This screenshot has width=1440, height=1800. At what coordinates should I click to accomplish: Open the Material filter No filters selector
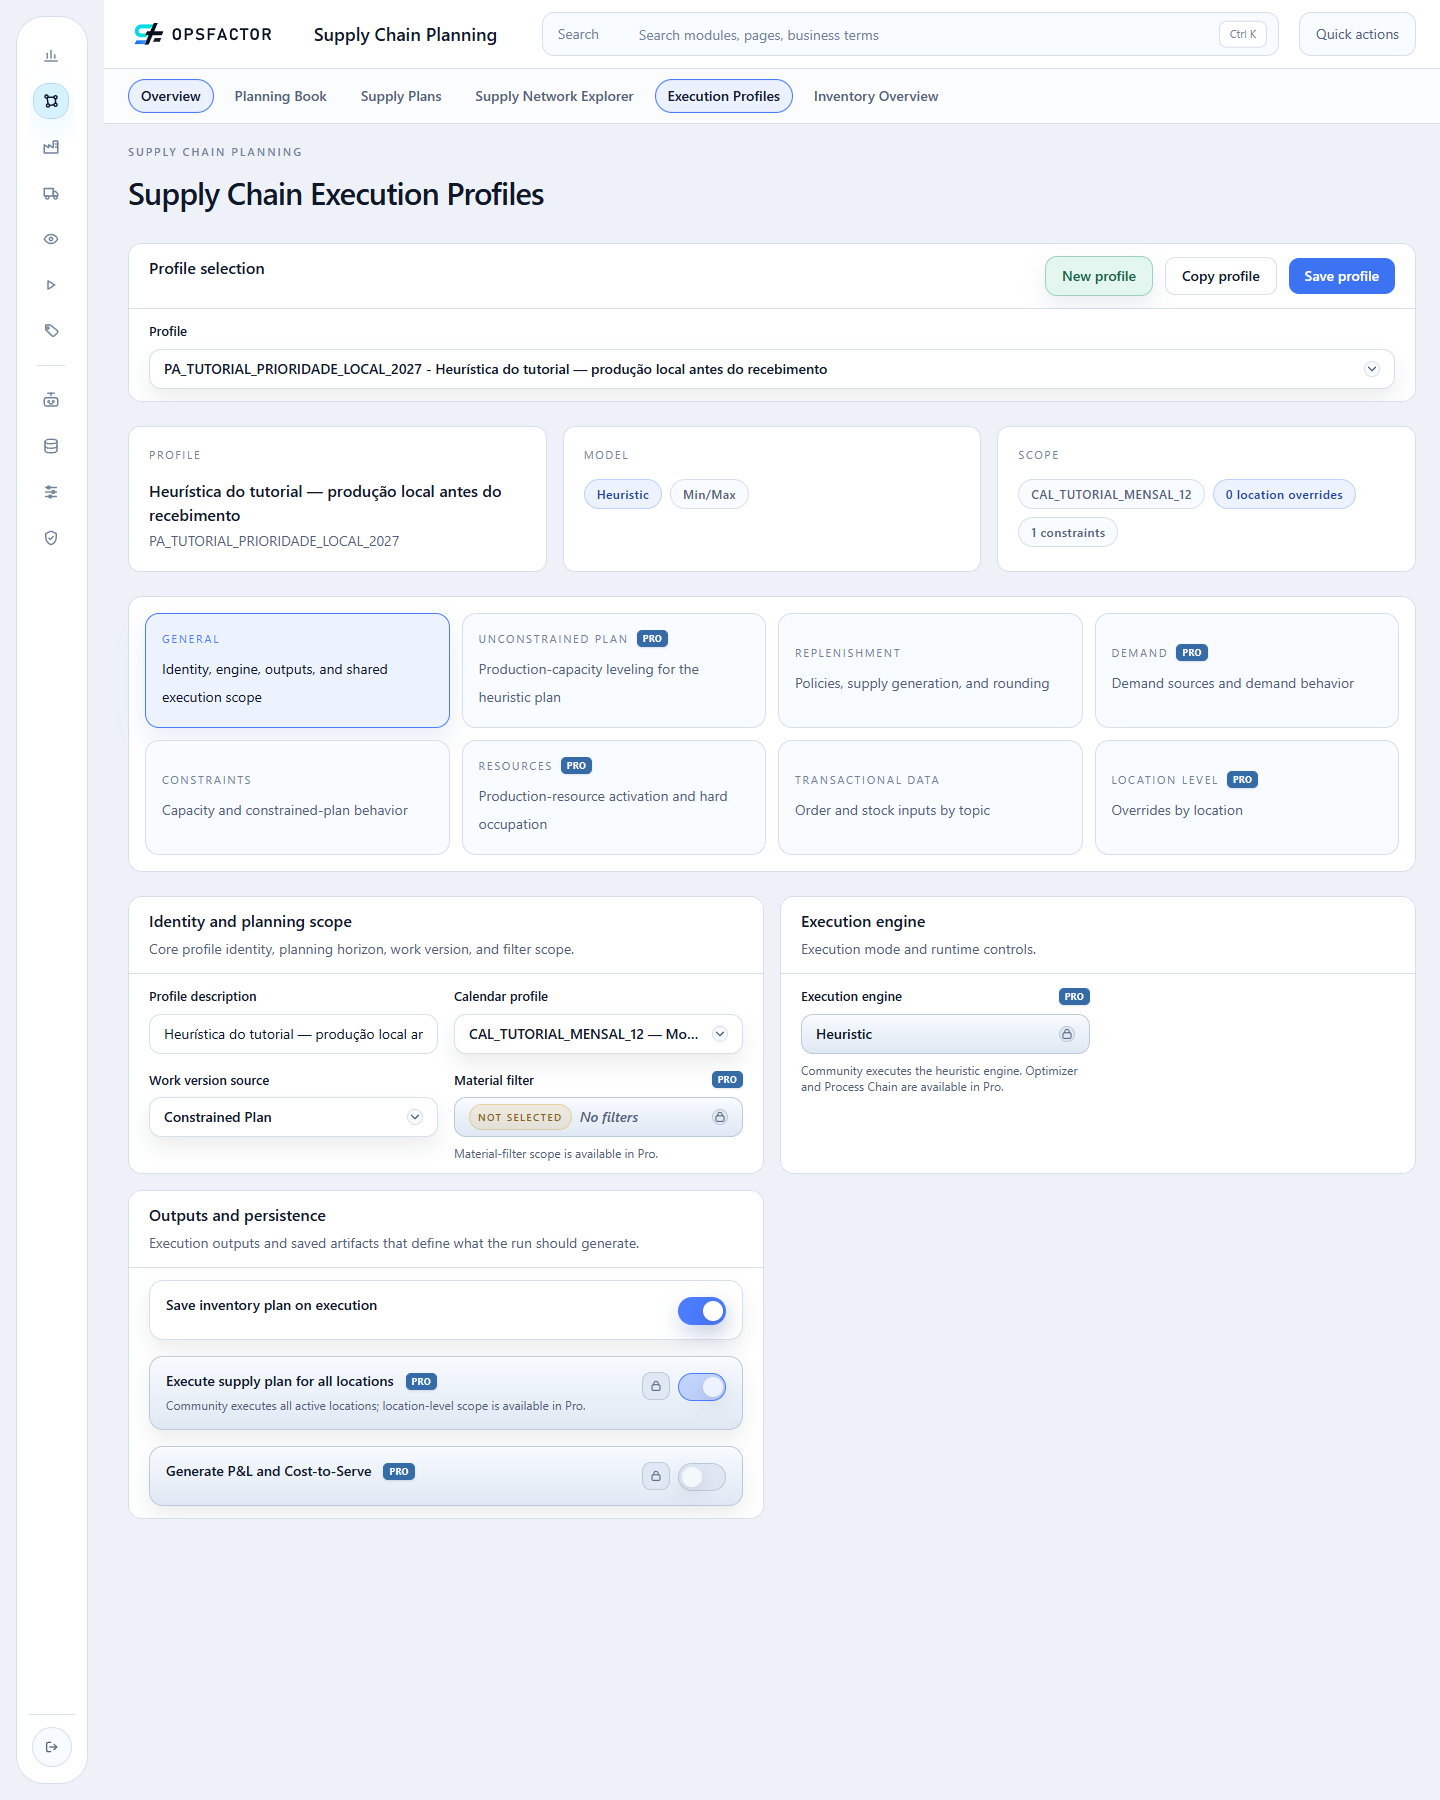pyautogui.click(x=598, y=1117)
